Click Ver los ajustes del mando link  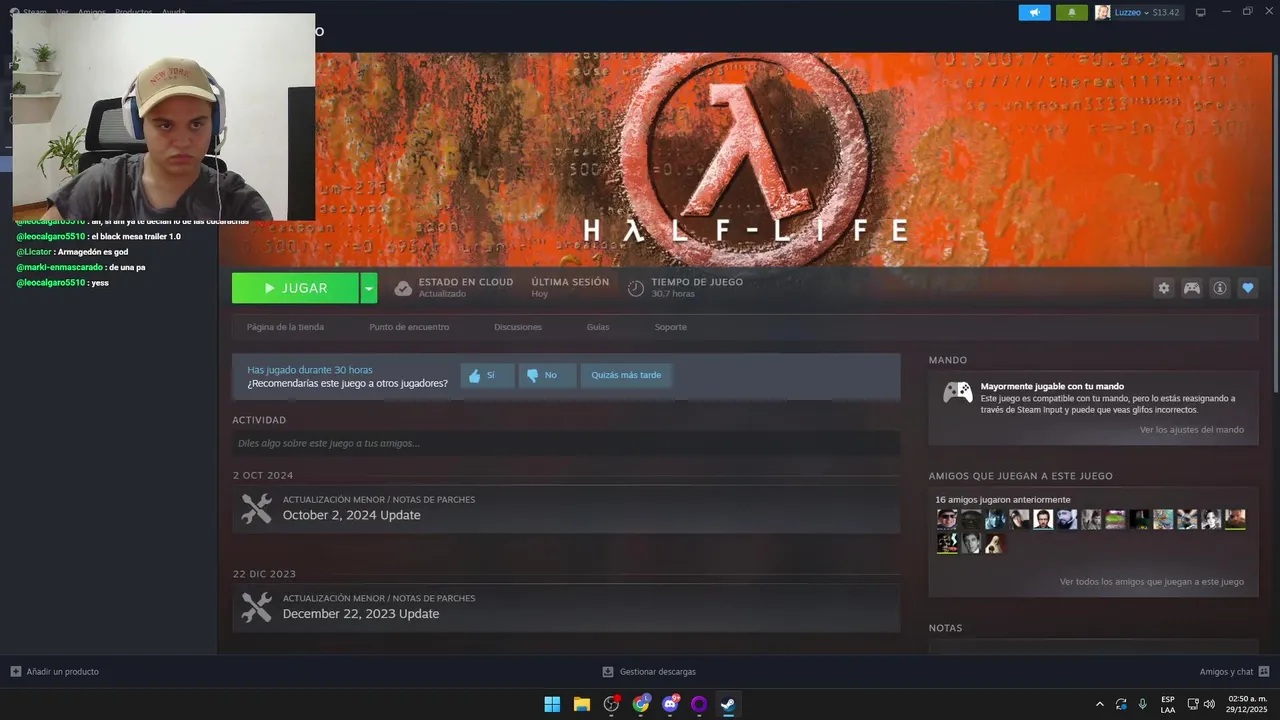[1192, 430]
